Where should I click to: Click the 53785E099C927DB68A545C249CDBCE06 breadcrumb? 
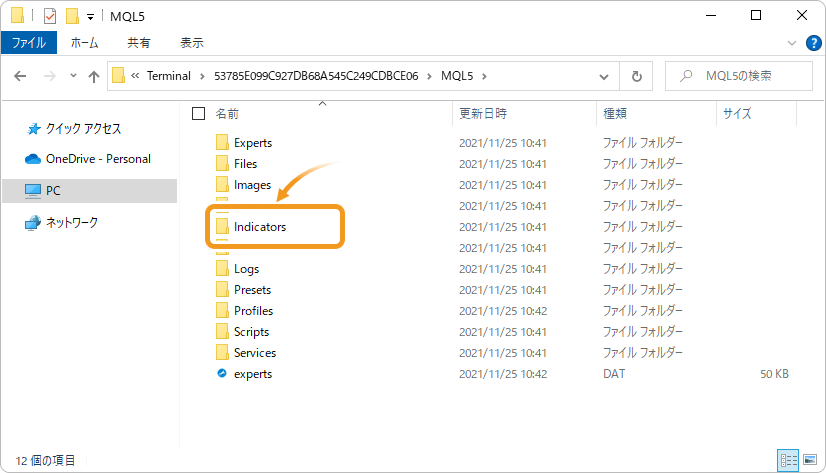(x=316, y=76)
